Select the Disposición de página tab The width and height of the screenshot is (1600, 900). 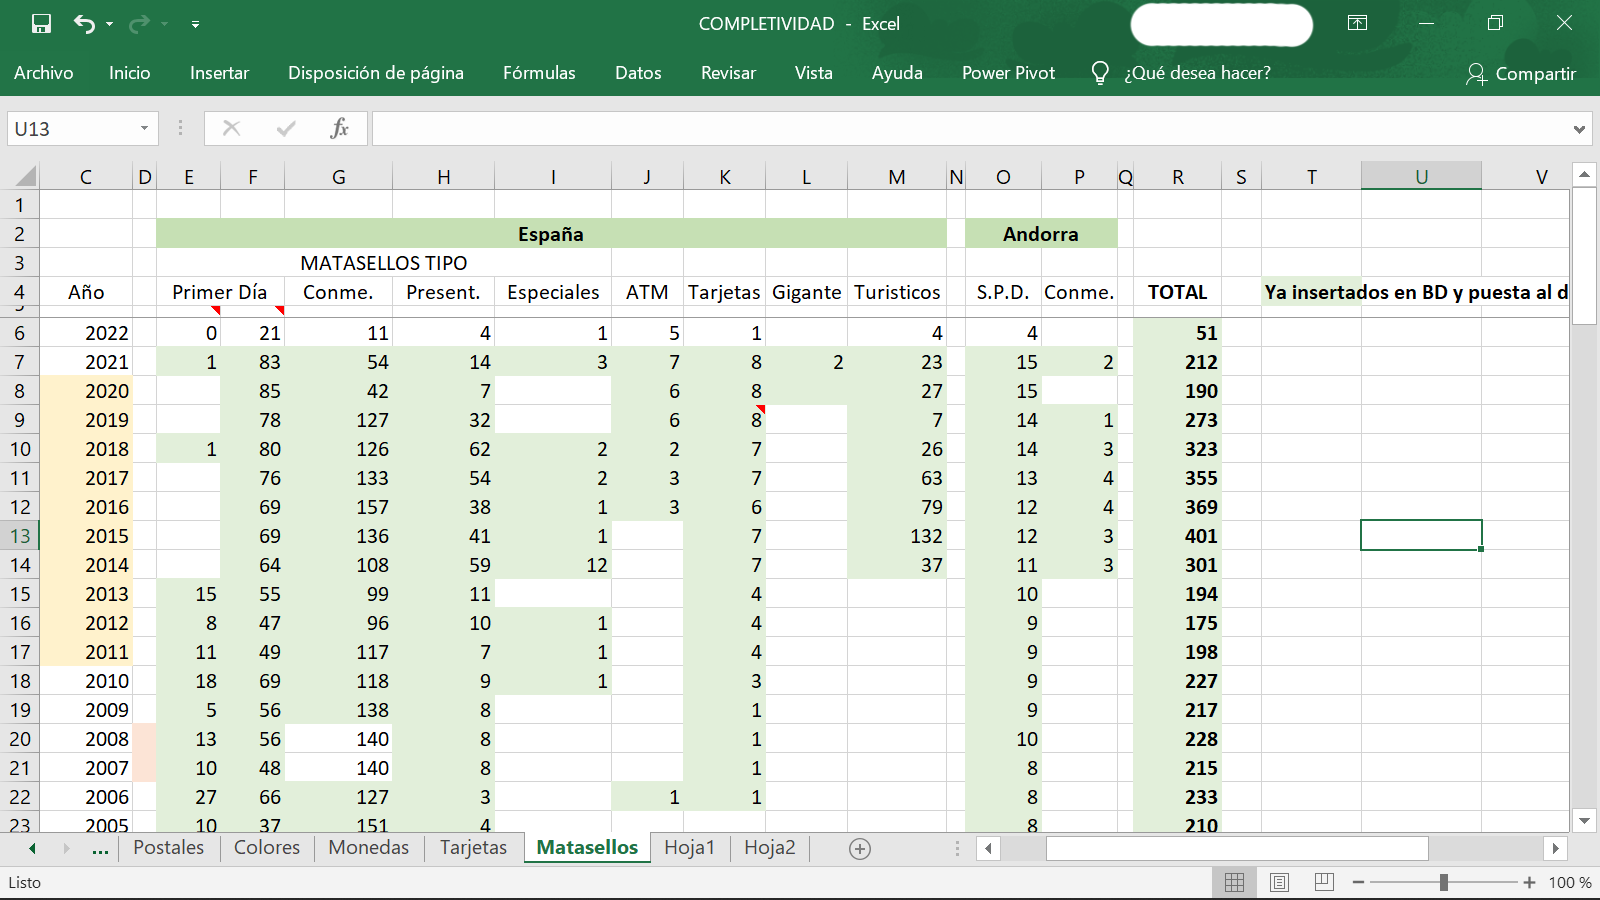click(376, 73)
